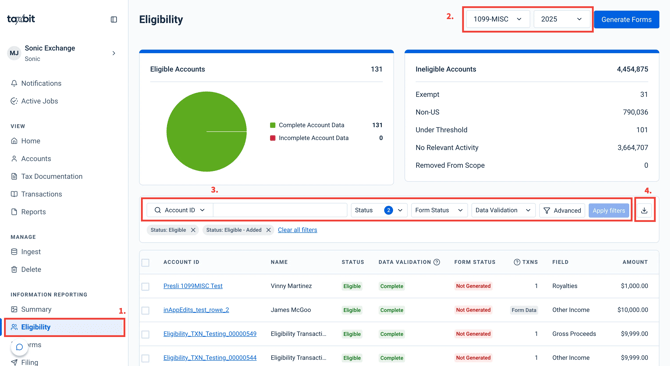Expand the Form Status filter dropdown
Screen dimensions: 670x366
pyautogui.click(x=439, y=210)
